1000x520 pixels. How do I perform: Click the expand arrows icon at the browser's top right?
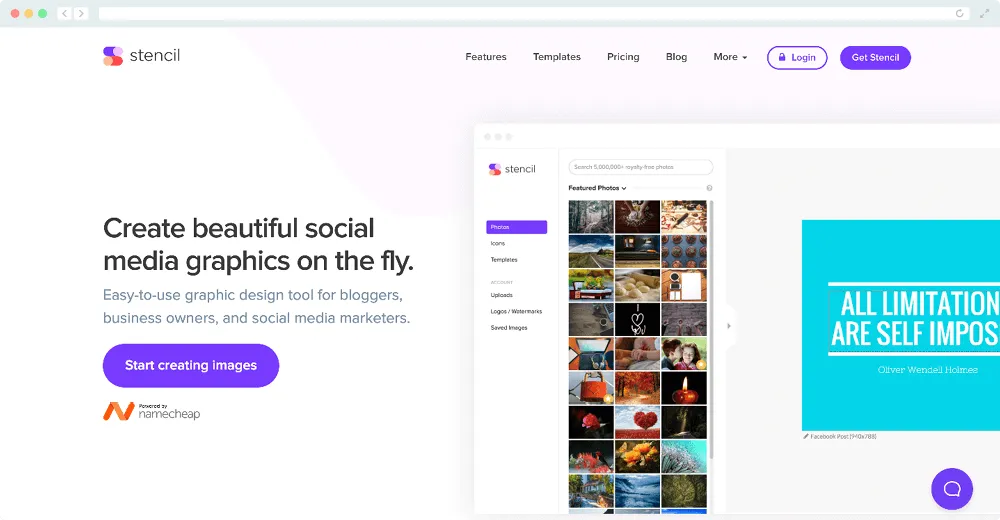(x=984, y=13)
